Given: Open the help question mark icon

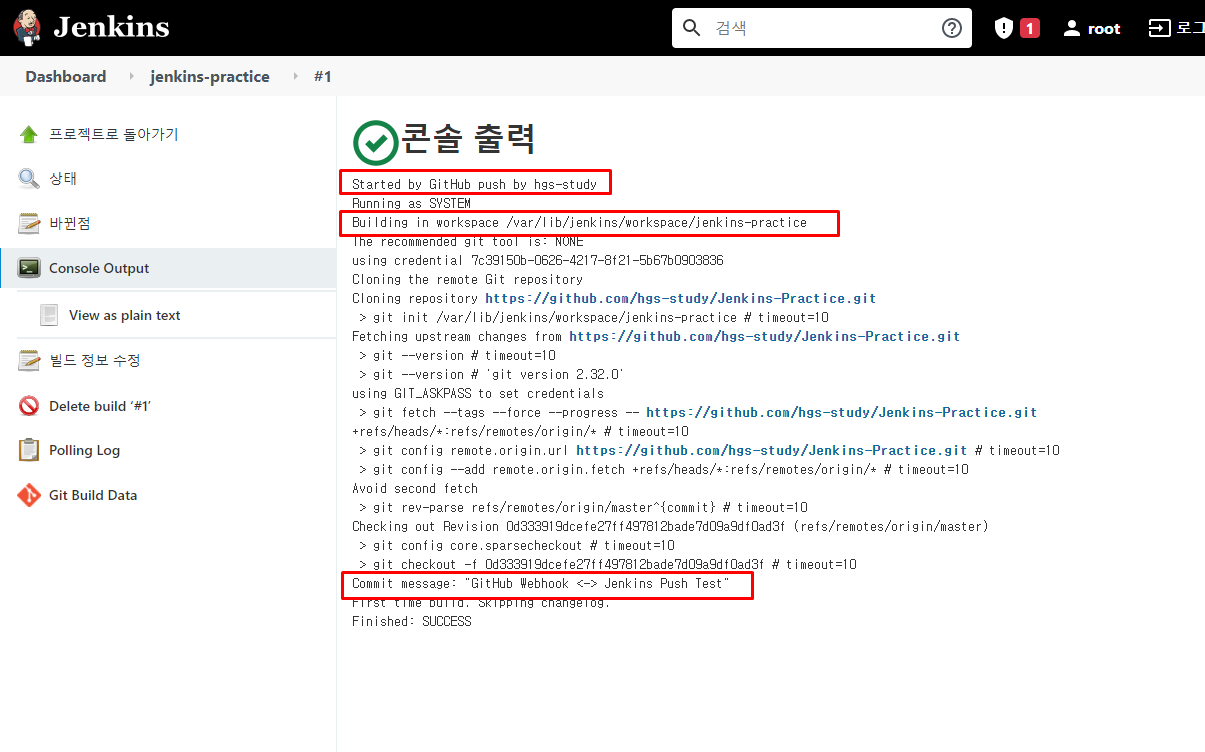Looking at the screenshot, I should pyautogui.click(x=951, y=28).
